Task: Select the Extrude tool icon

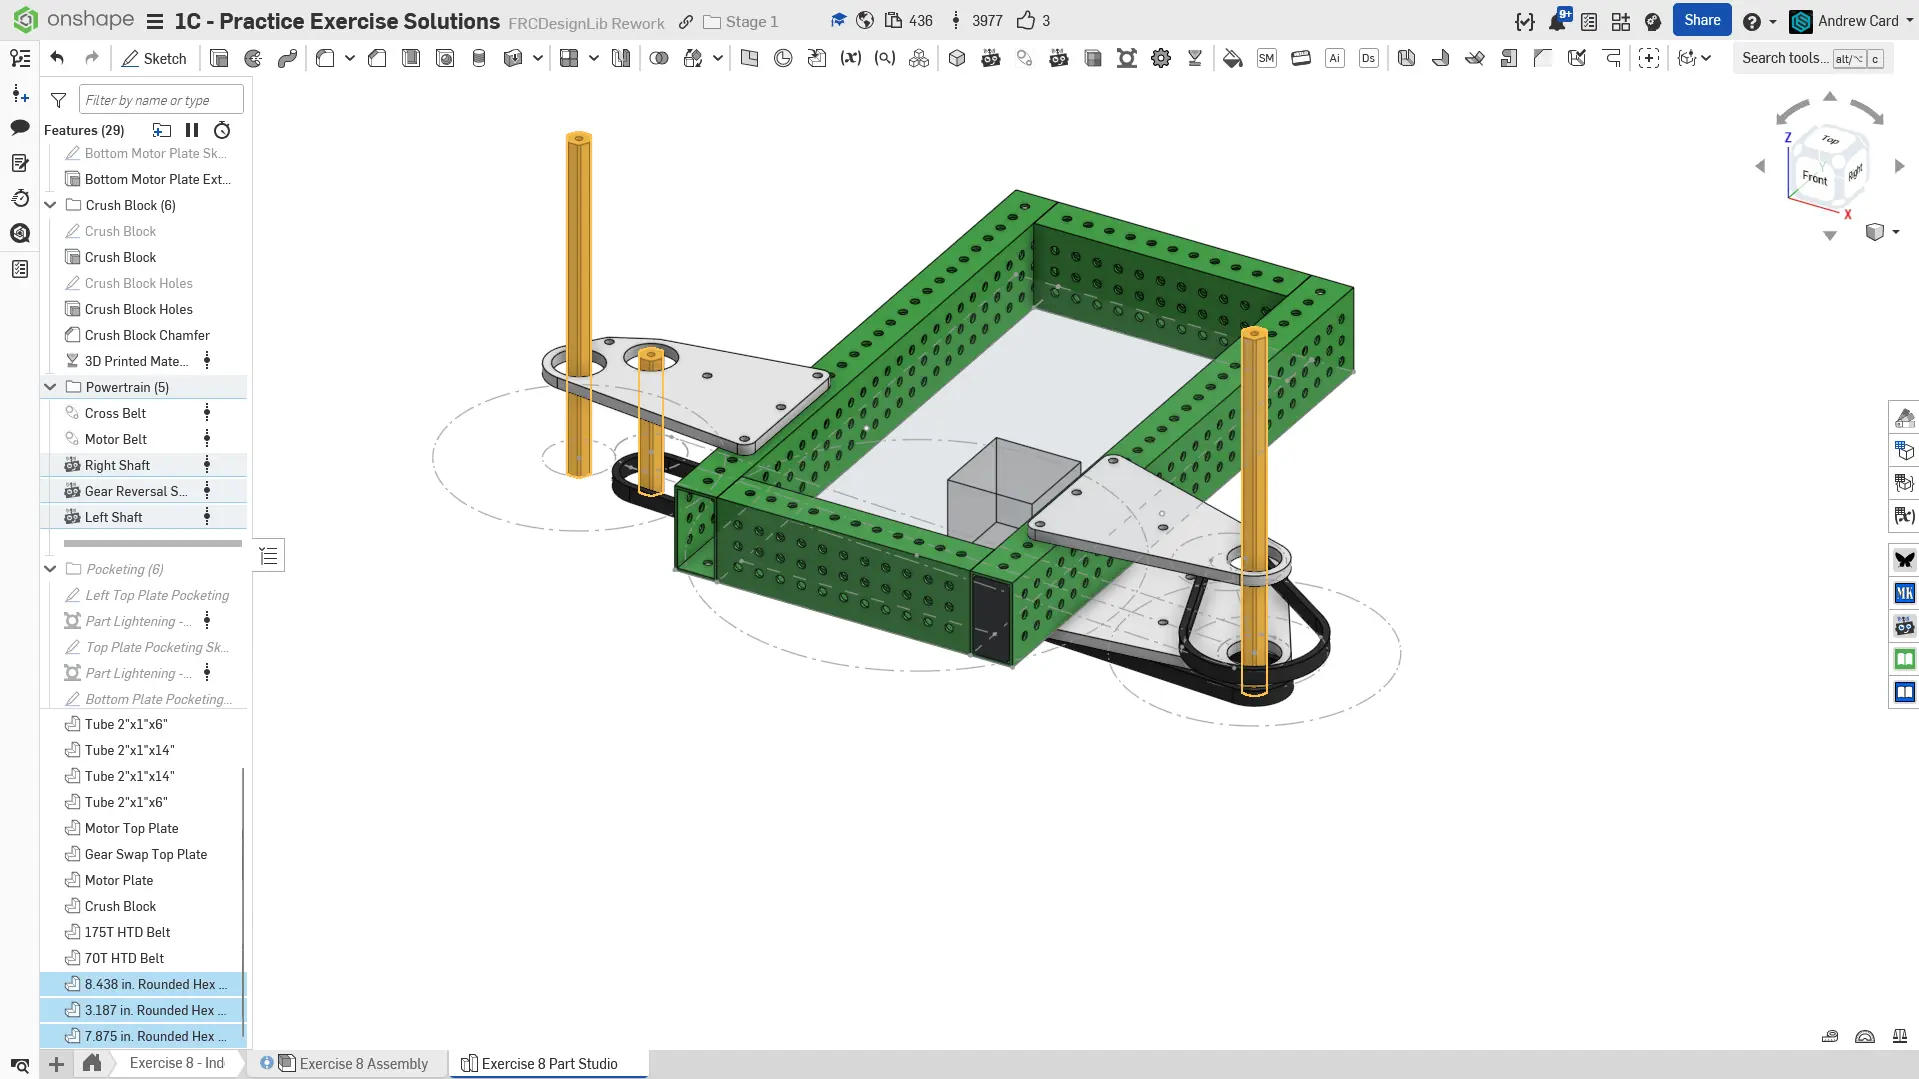Action: pyautogui.click(x=219, y=58)
